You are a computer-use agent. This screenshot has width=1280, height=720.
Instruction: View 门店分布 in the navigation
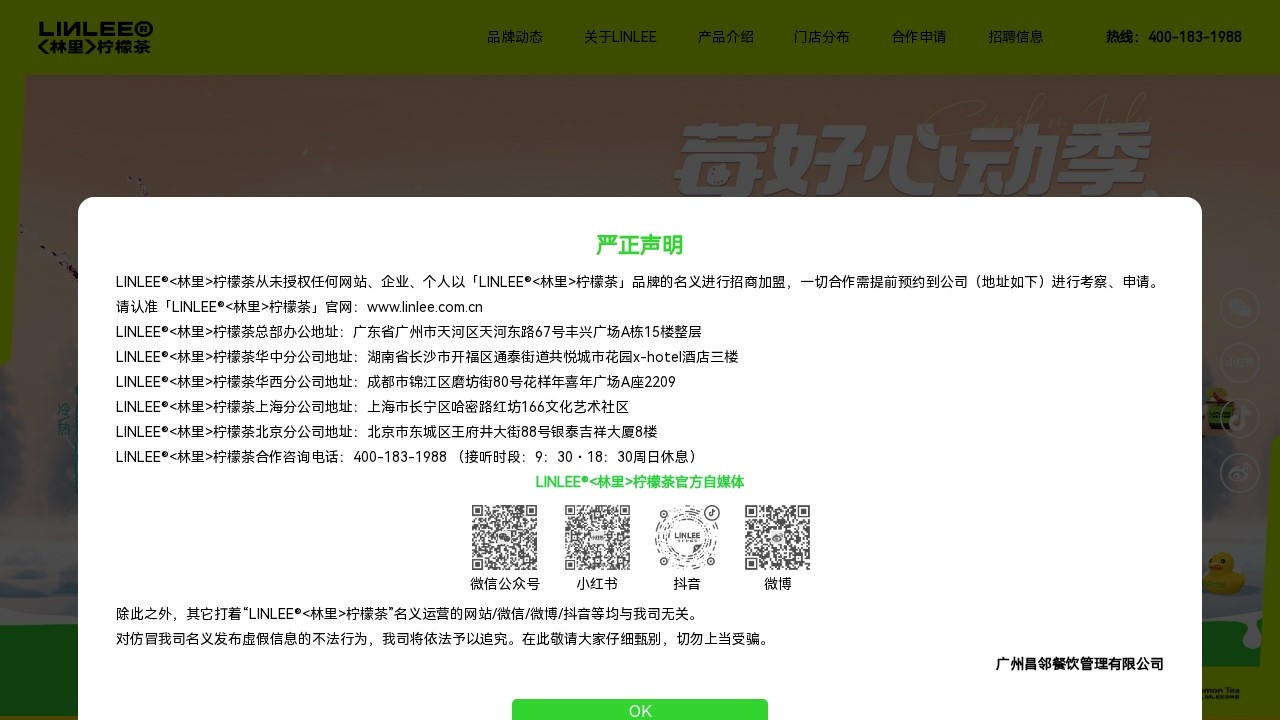pos(822,37)
